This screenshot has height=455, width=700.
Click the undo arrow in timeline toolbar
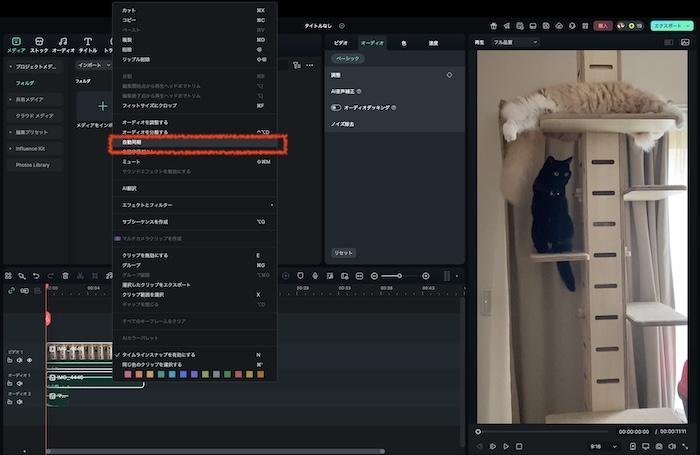pyautogui.click(x=36, y=276)
